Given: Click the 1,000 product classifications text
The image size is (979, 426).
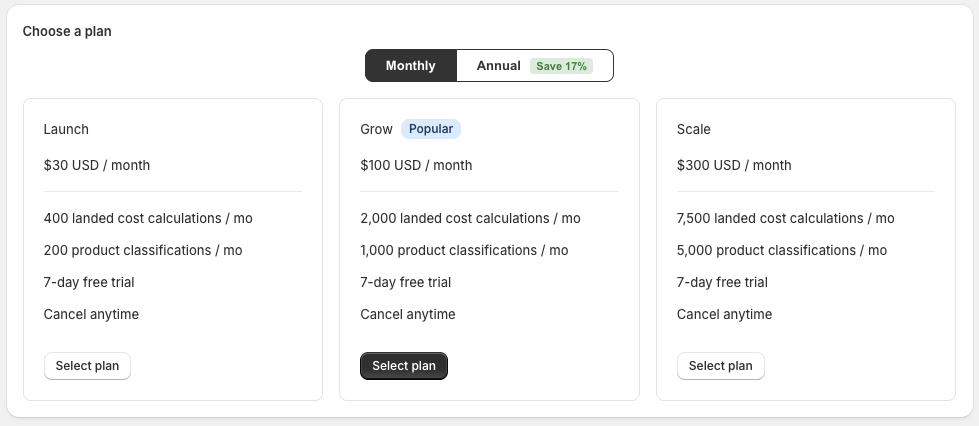Looking at the screenshot, I should [464, 250].
